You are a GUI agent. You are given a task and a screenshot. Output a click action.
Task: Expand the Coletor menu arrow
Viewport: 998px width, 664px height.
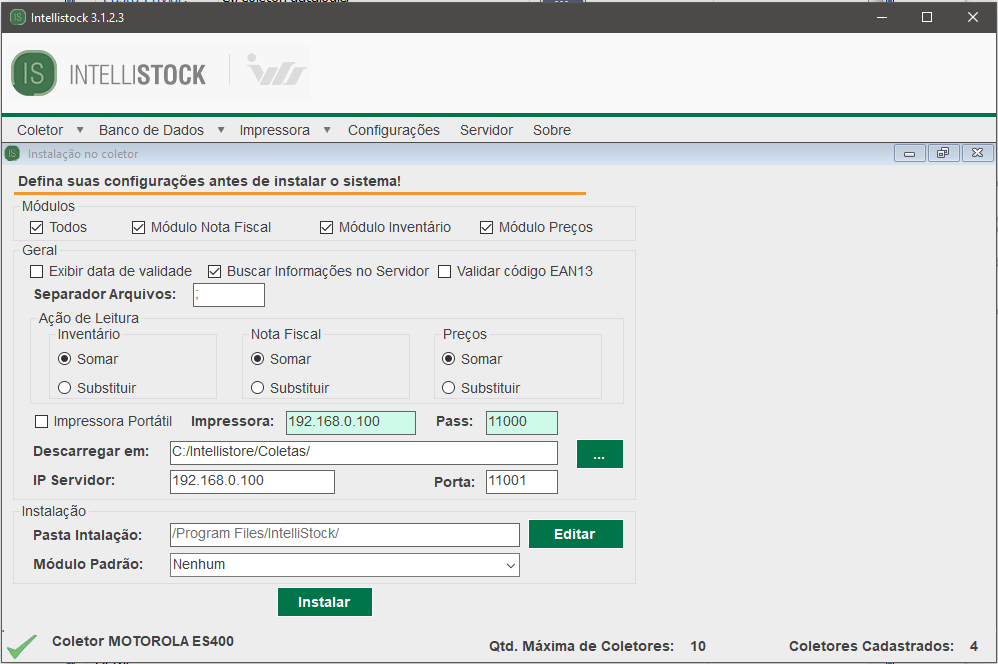click(80, 130)
